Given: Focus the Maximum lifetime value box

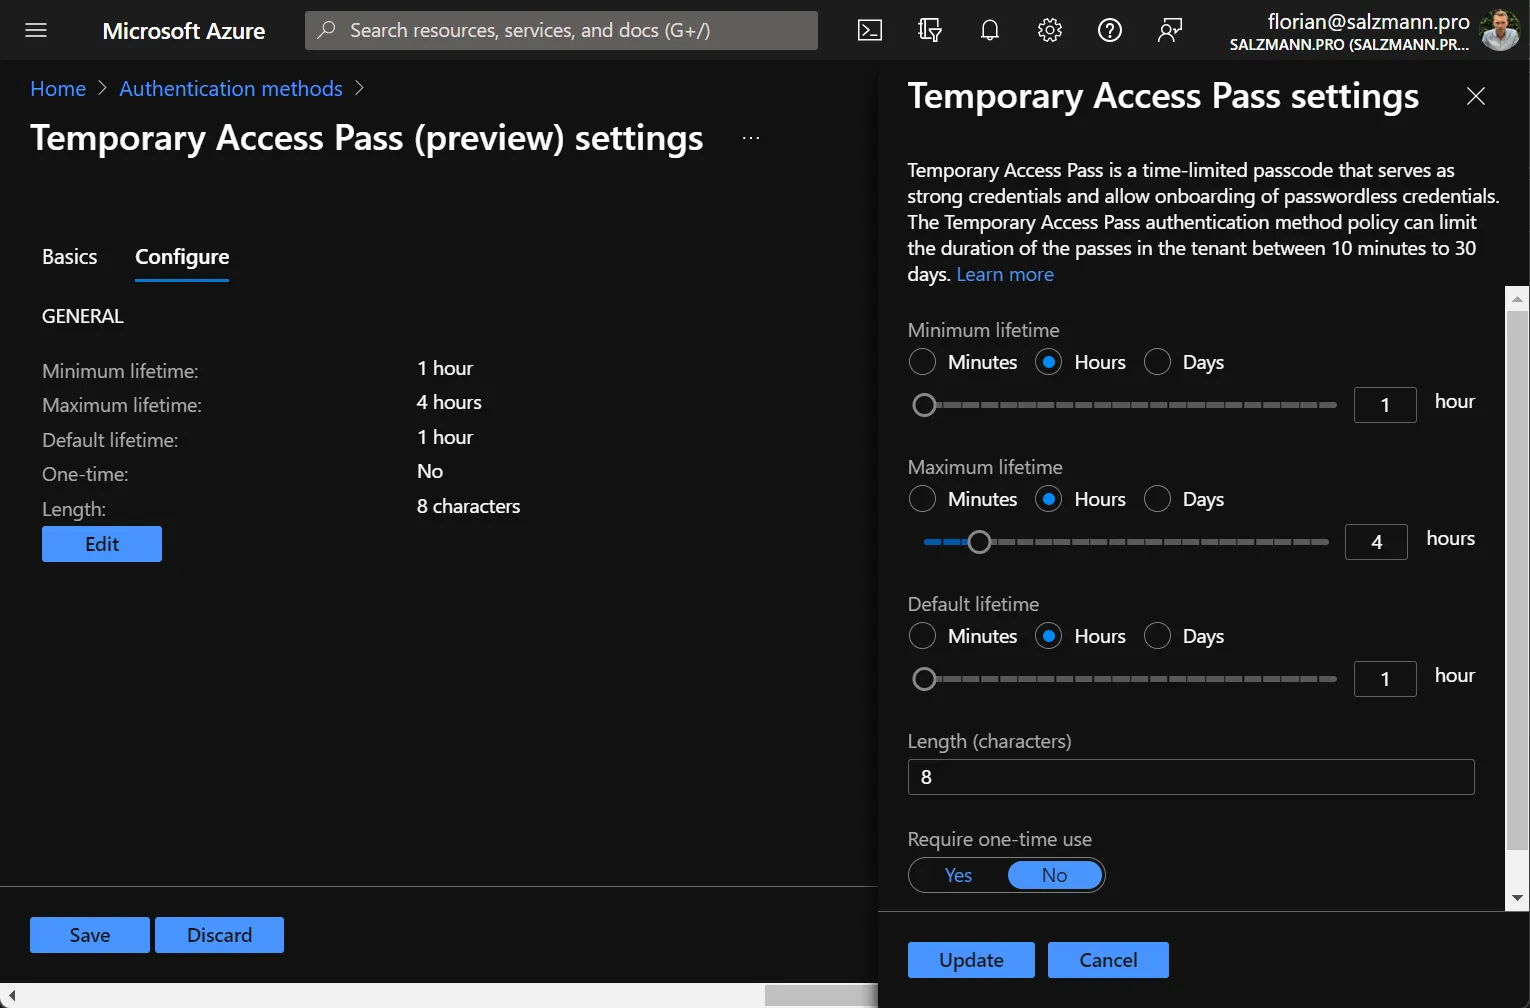Looking at the screenshot, I should click(1376, 542).
